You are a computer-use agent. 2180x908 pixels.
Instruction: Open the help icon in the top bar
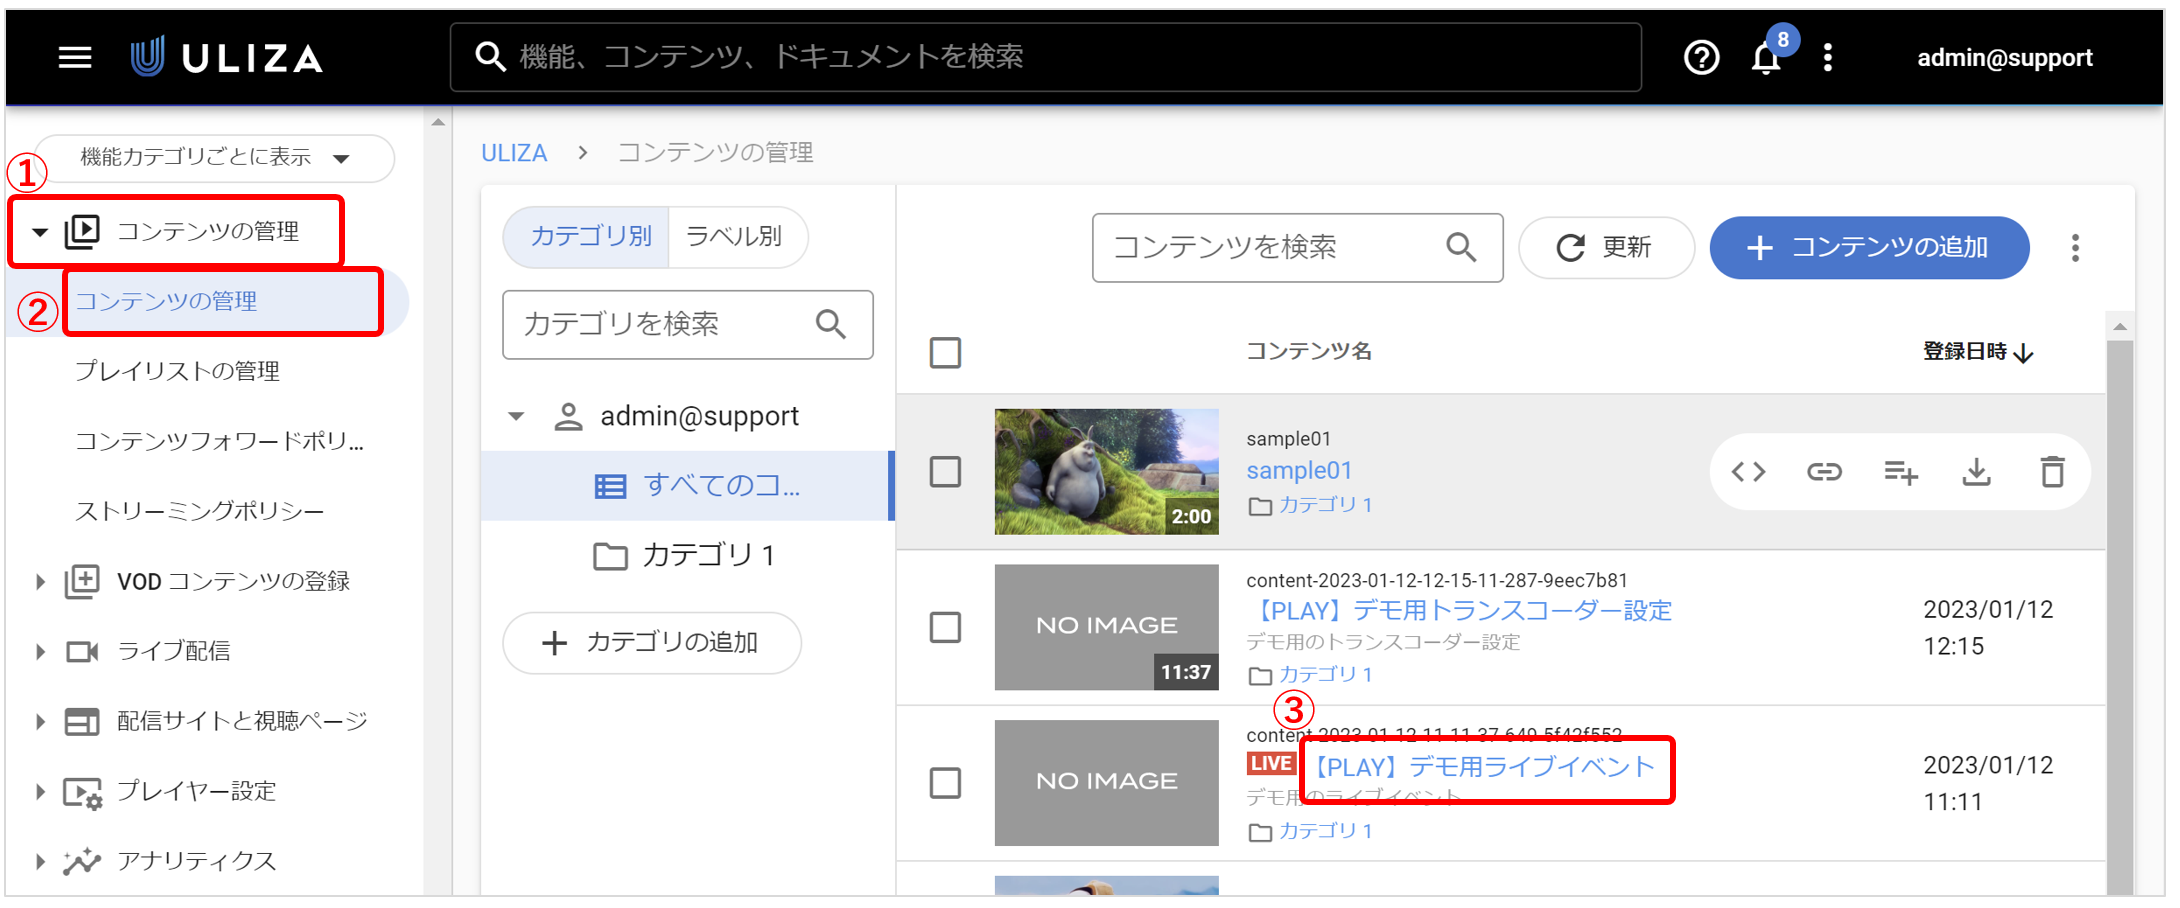pyautogui.click(x=1700, y=57)
